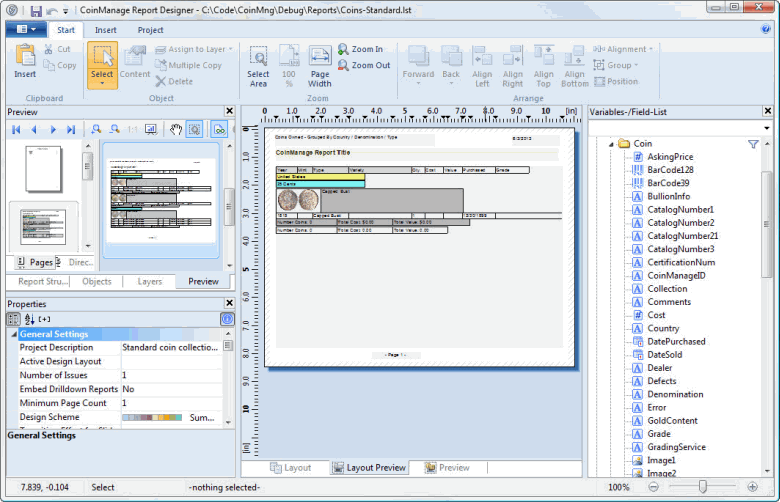Click the filter funnel in field list
The width and height of the screenshot is (780, 502).
[753, 144]
